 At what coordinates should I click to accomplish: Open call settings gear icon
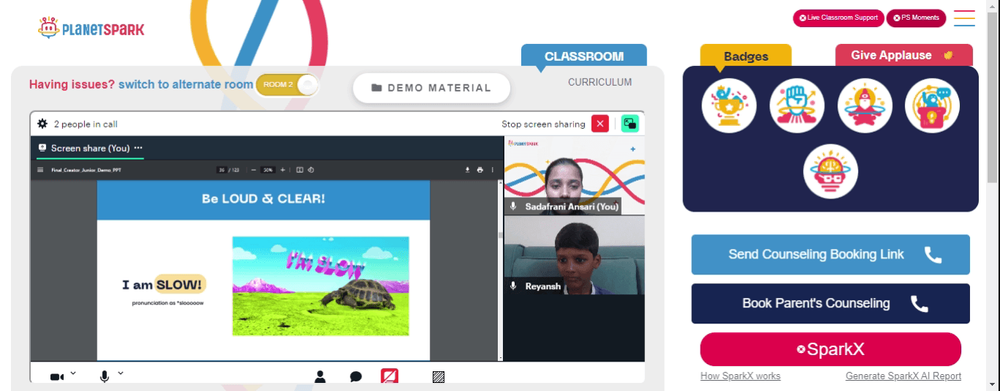(x=42, y=124)
